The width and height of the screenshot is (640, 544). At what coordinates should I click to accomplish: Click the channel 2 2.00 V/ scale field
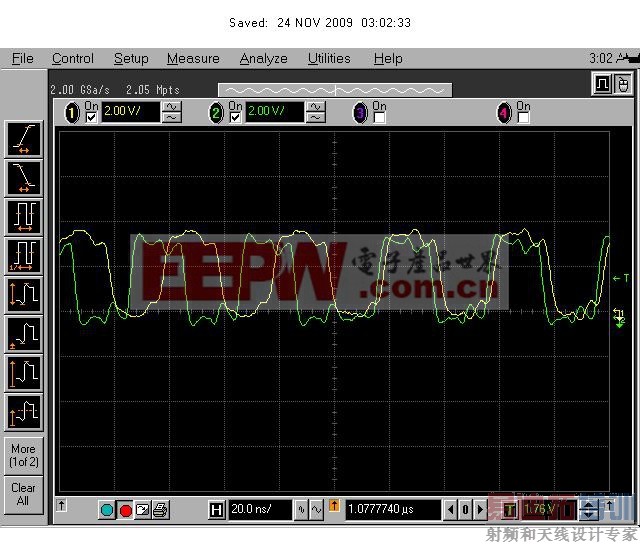coord(274,112)
